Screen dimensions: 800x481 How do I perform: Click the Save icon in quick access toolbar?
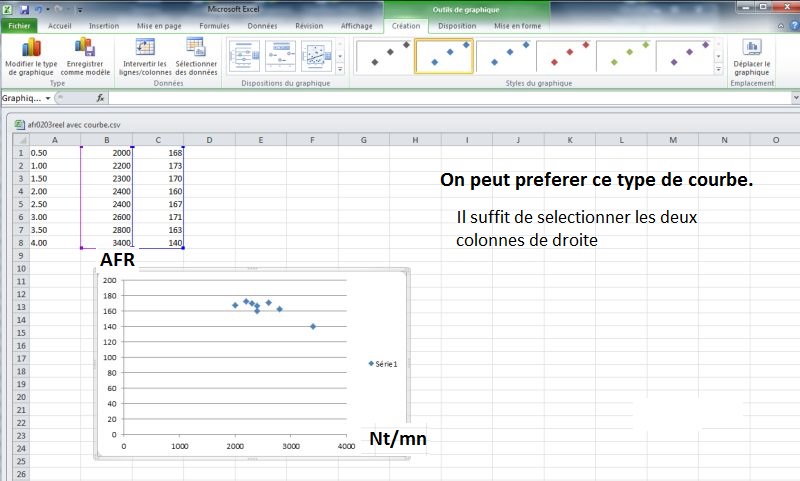tap(24, 9)
